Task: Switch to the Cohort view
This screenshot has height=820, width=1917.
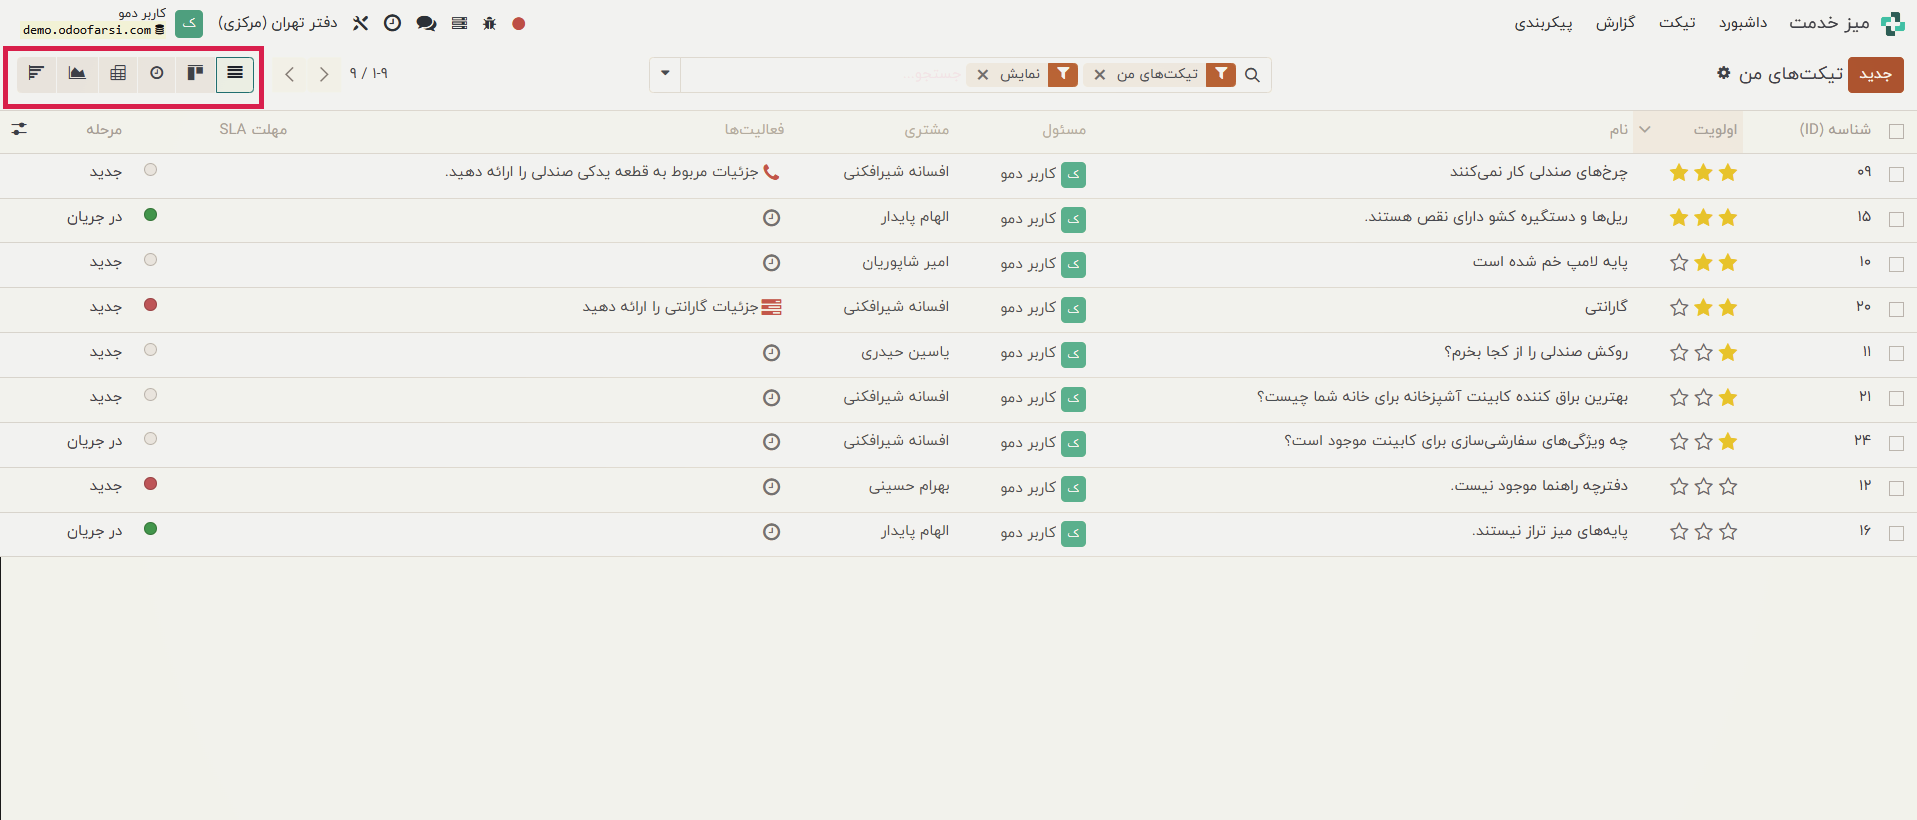Action: (x=36, y=73)
